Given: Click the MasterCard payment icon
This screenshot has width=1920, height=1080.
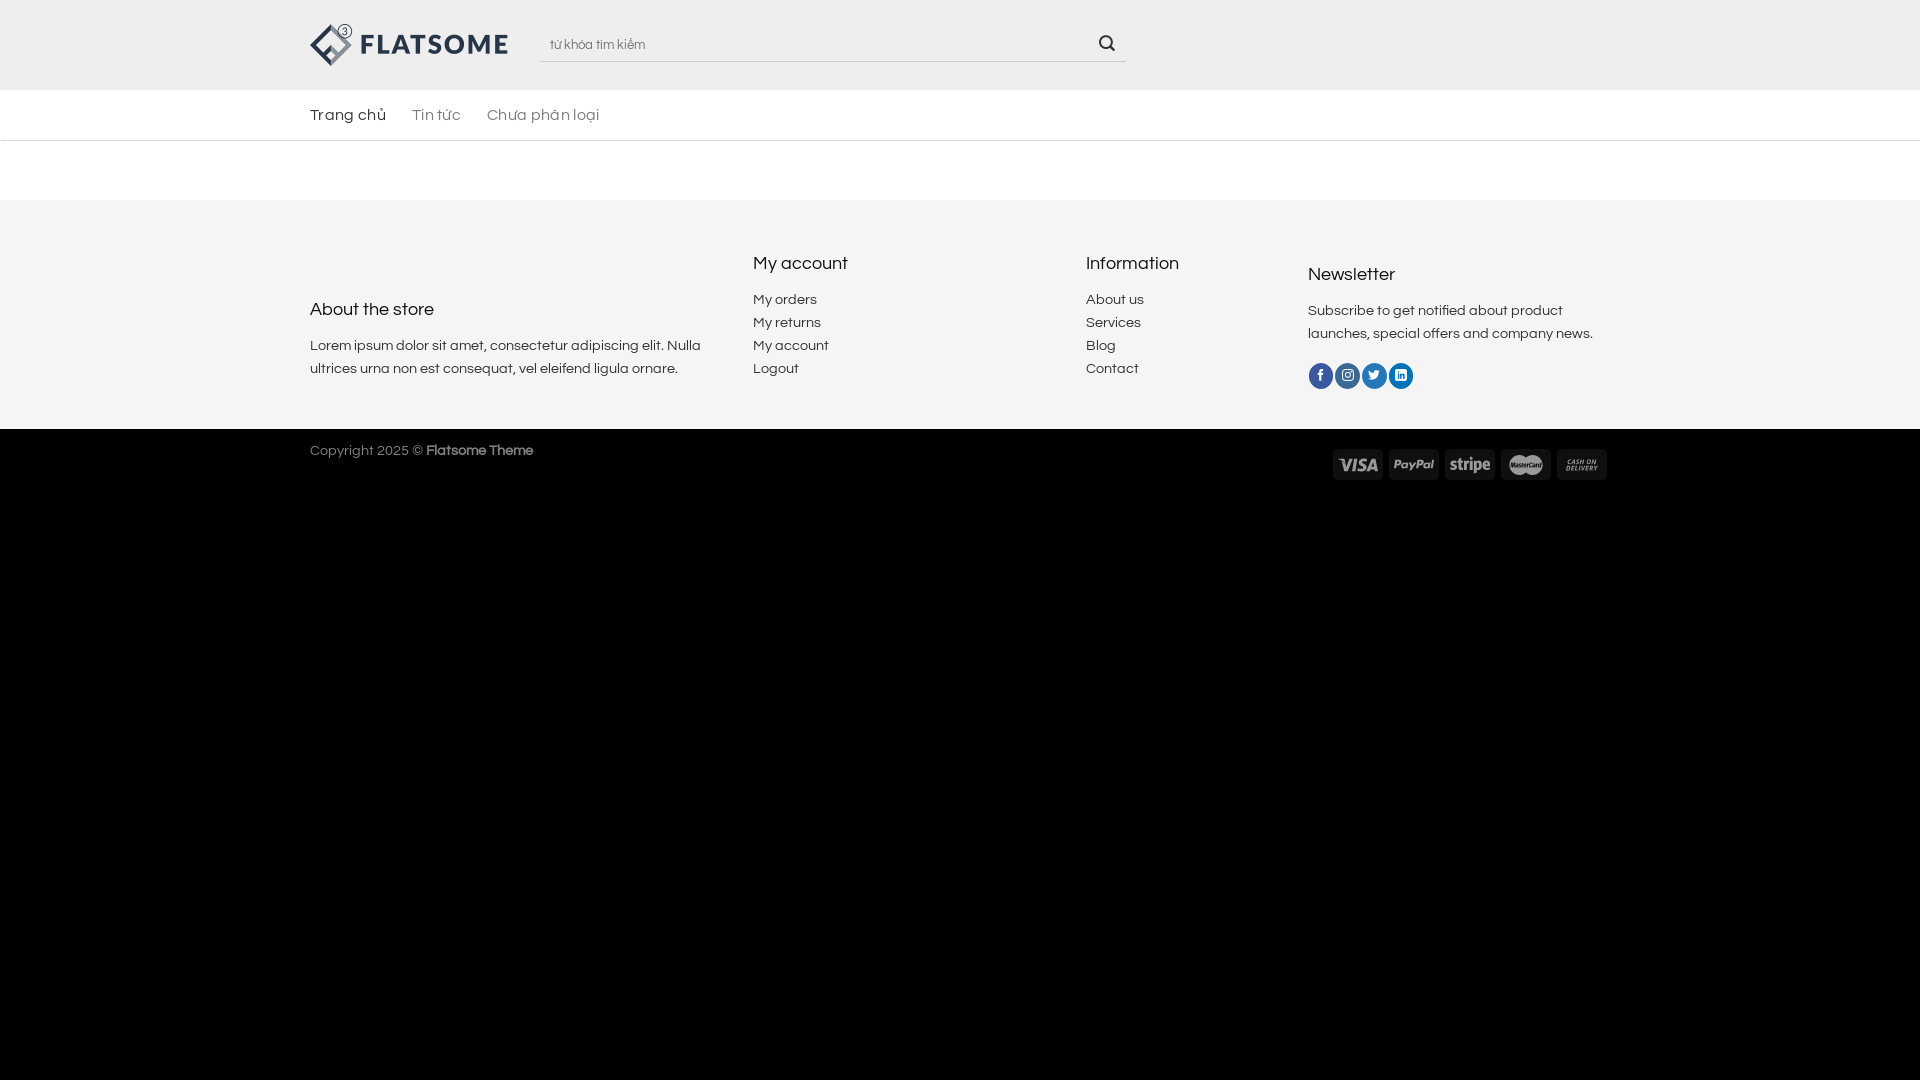Looking at the screenshot, I should click(1526, 465).
